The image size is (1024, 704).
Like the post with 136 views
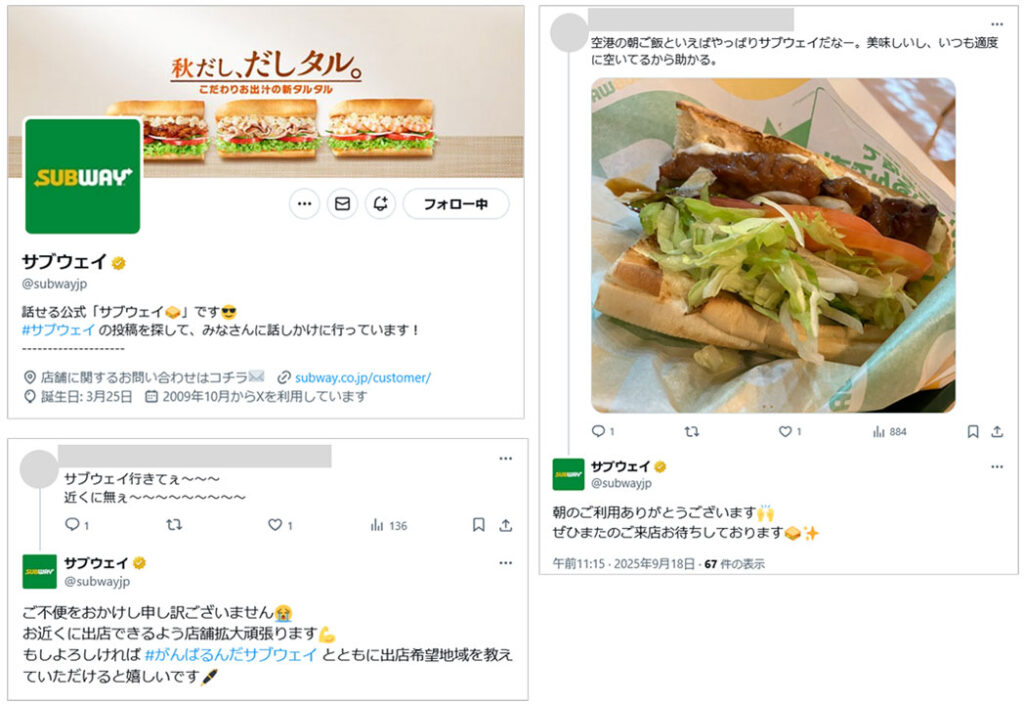pos(275,524)
